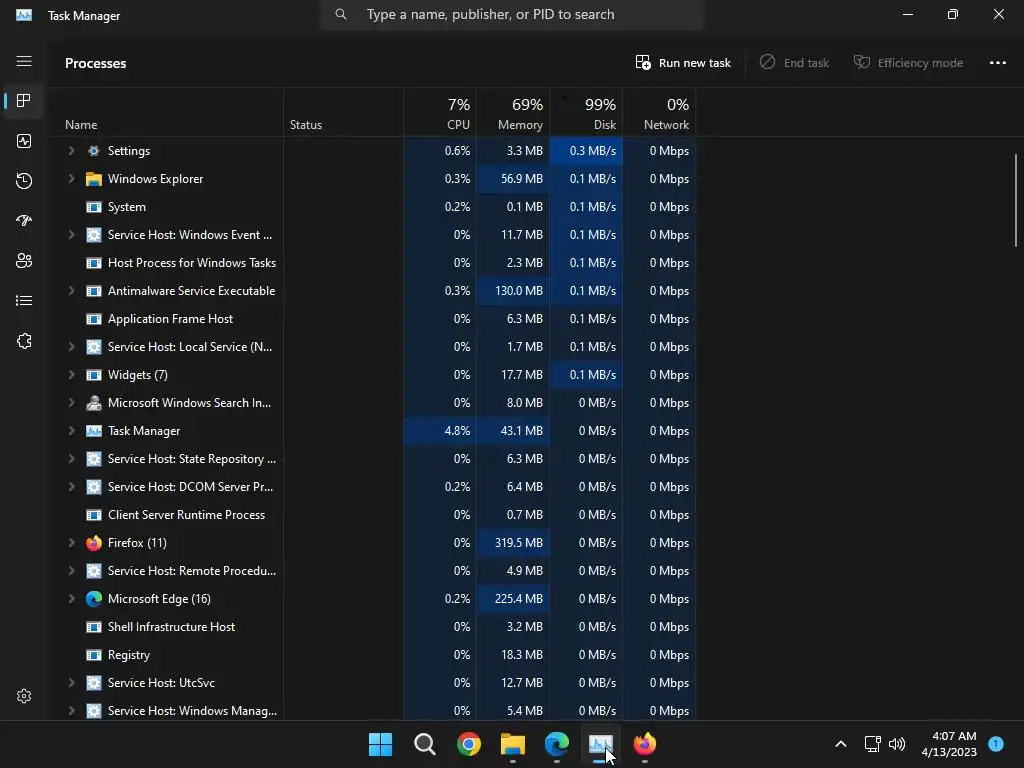Expand the Windows Explorer process group

click(x=71, y=179)
